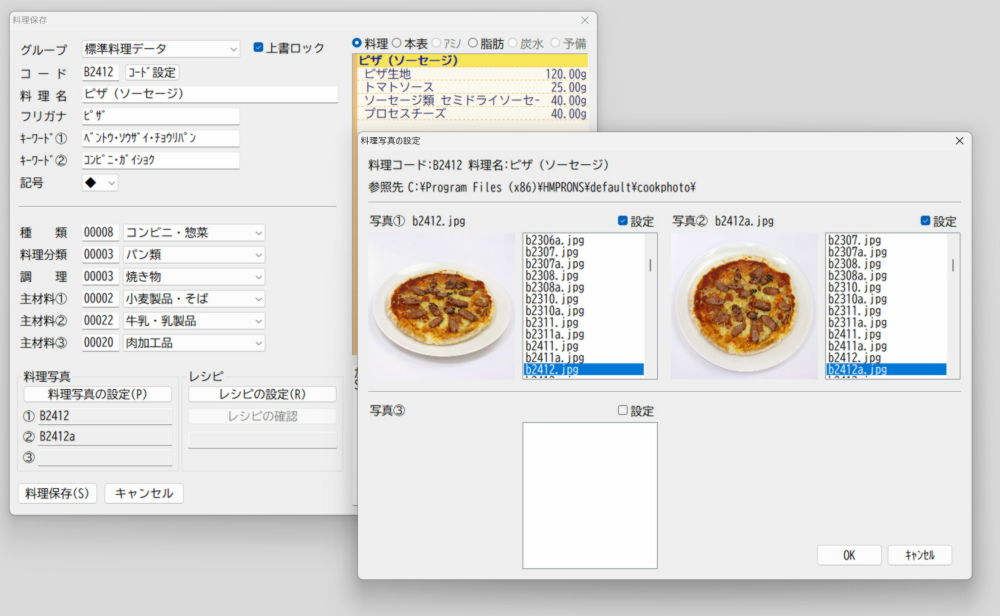Click キャンセル in the 料理保存 window
Screen dimensions: 1000x616
(x=143, y=493)
